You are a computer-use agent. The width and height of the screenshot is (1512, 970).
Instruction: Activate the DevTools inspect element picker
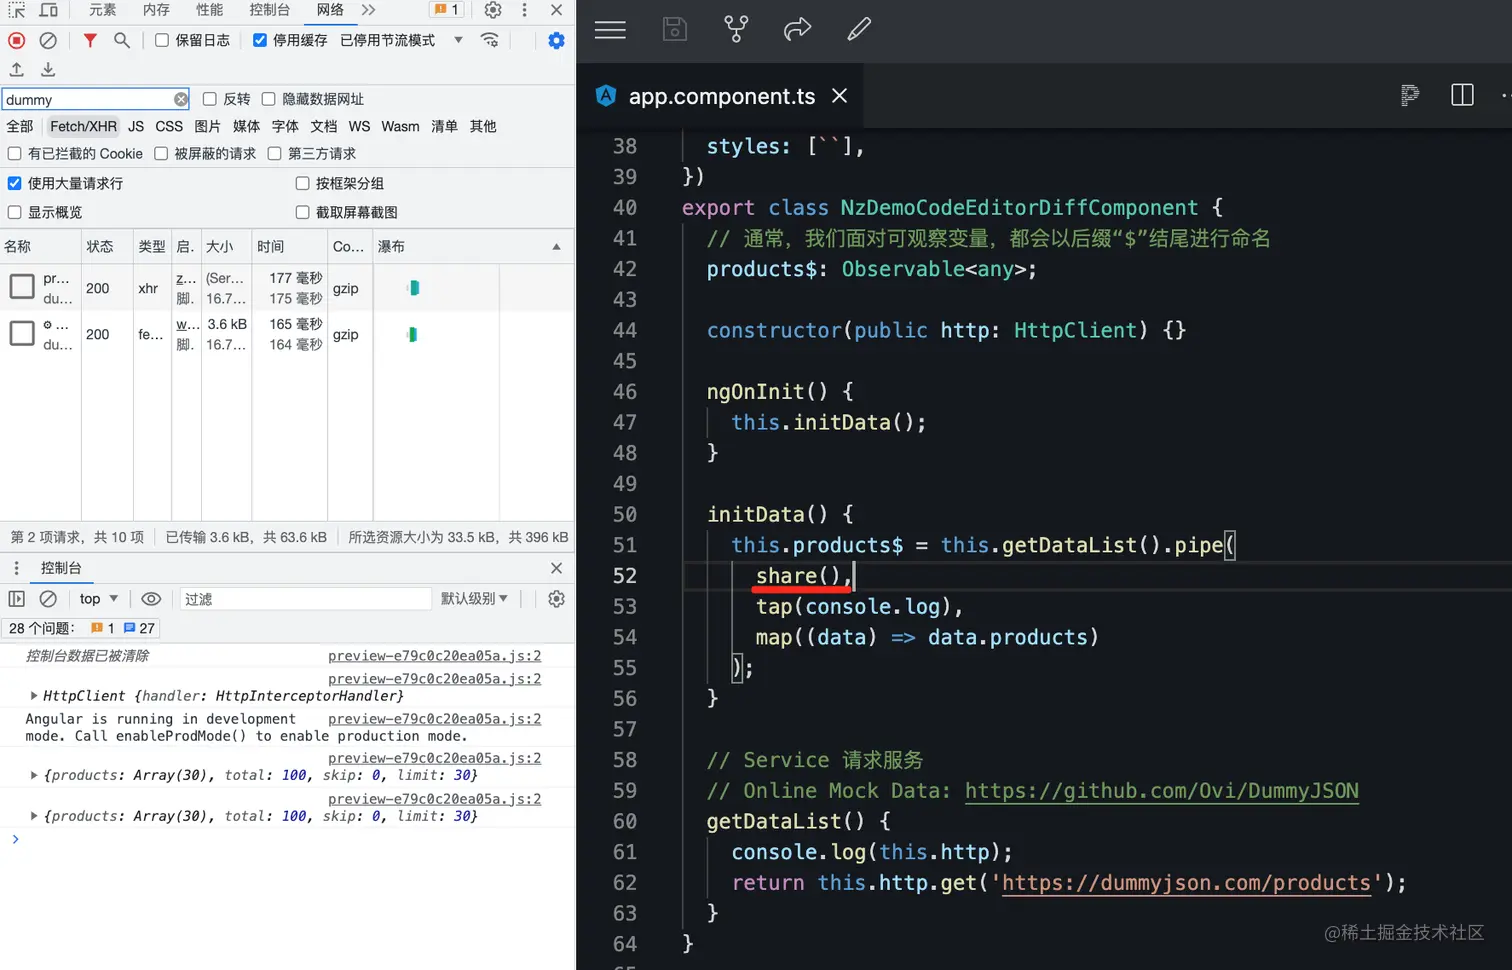(x=17, y=10)
